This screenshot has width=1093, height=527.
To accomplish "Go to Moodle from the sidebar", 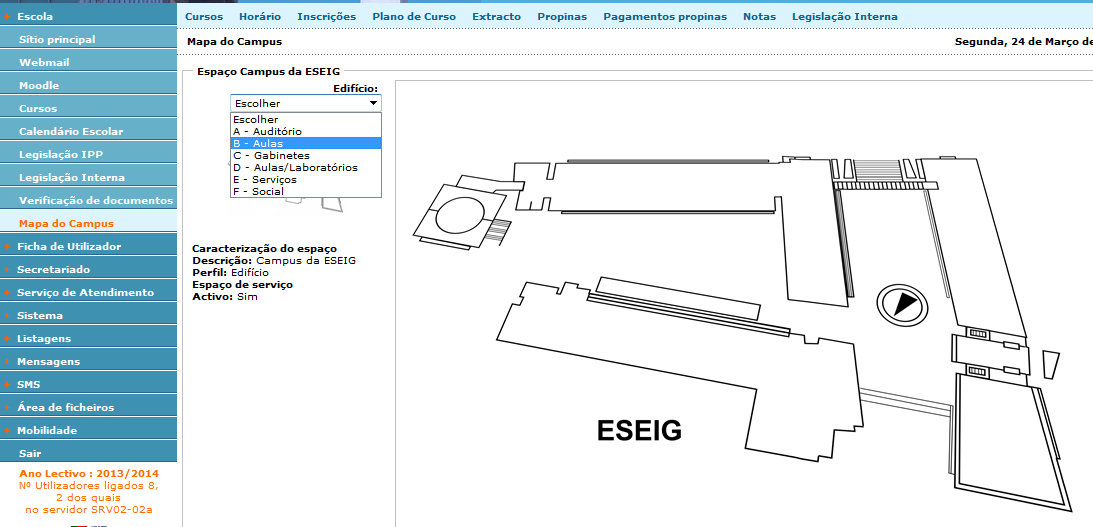I will (39, 85).
